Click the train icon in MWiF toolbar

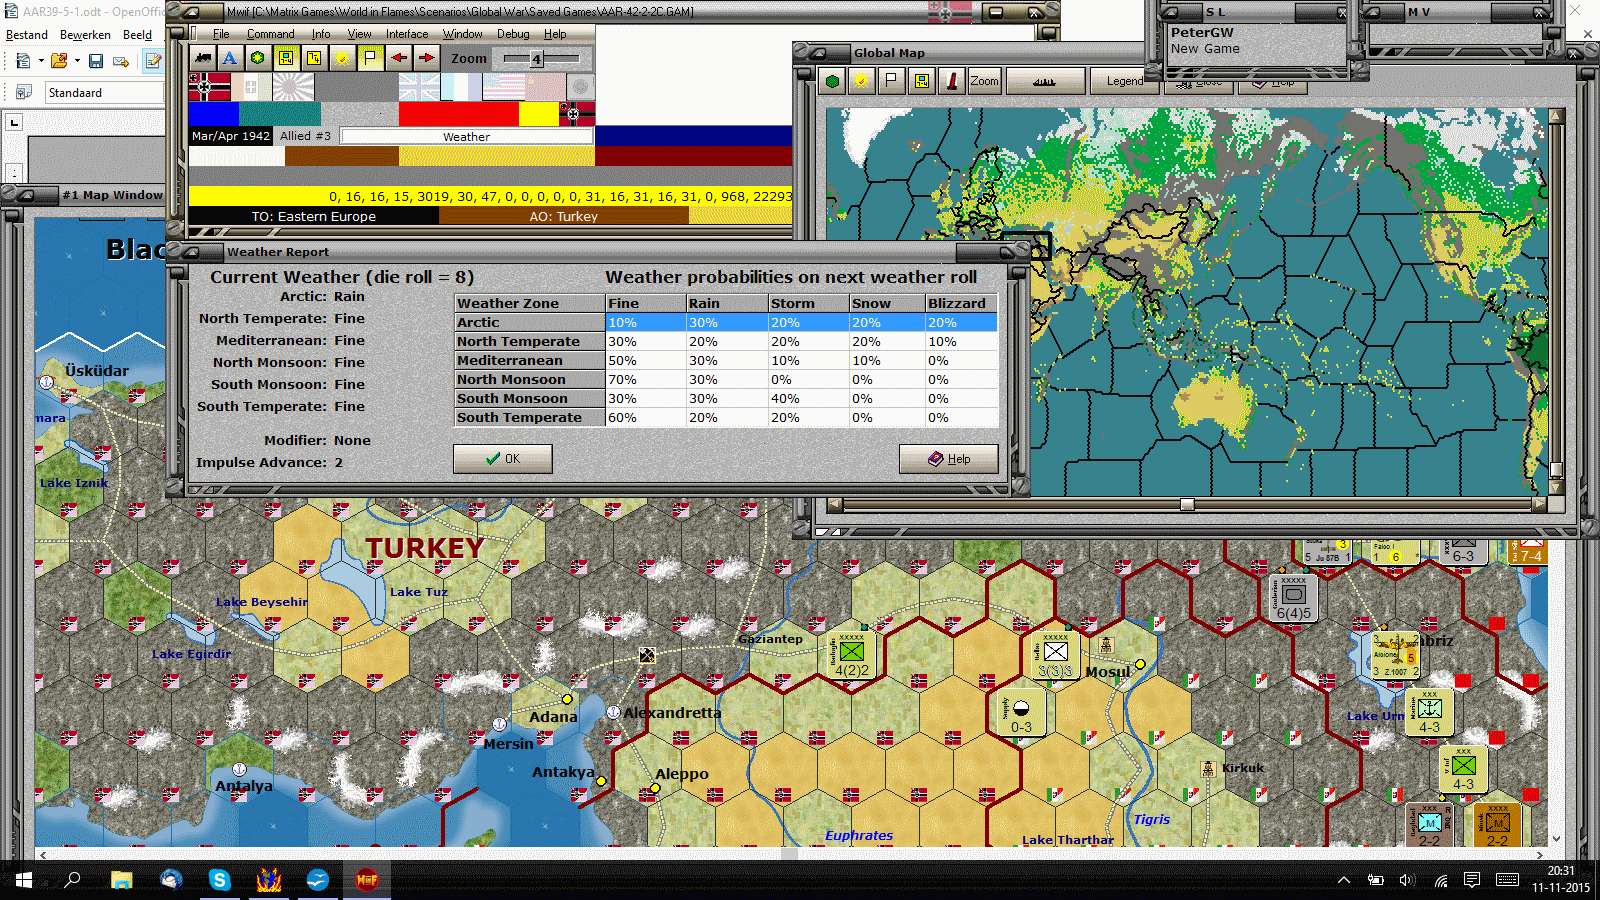203,58
